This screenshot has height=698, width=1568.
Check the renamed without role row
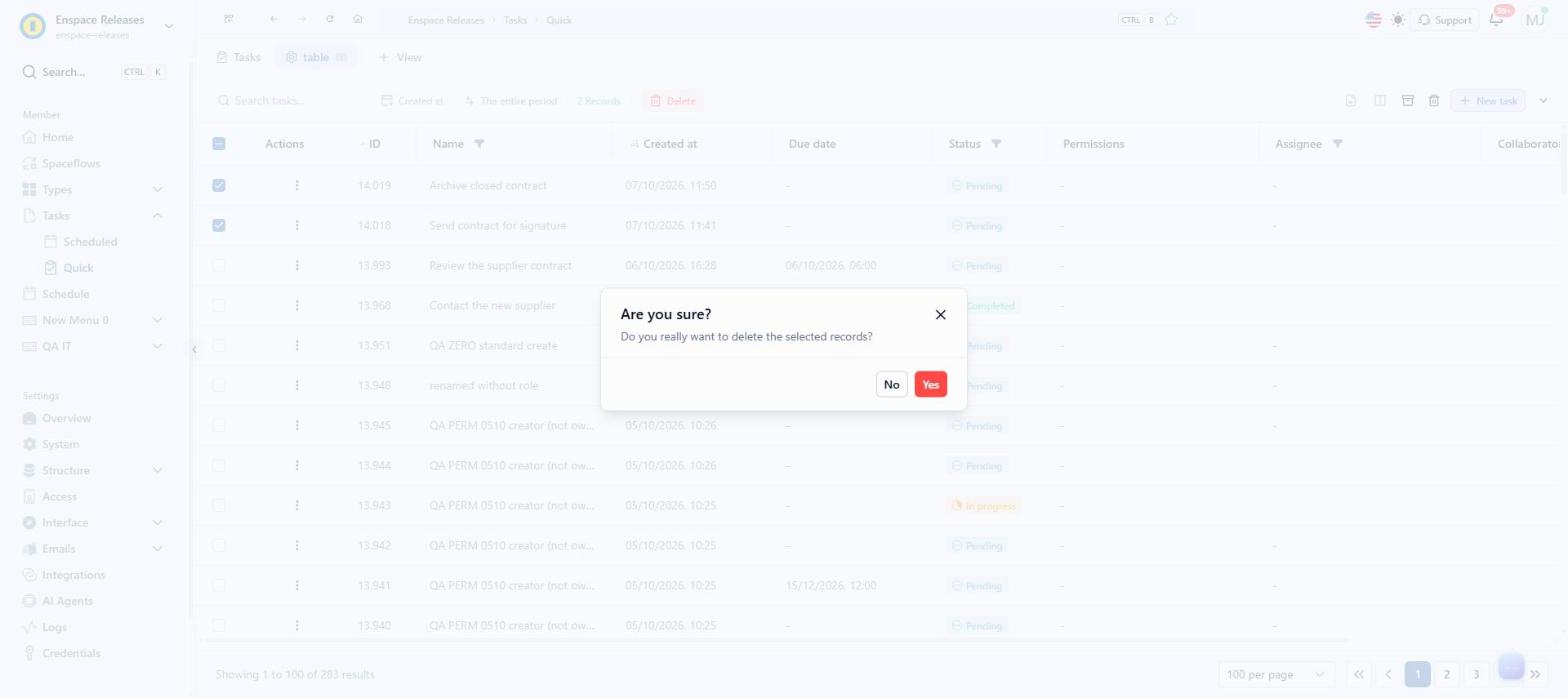[219, 385]
